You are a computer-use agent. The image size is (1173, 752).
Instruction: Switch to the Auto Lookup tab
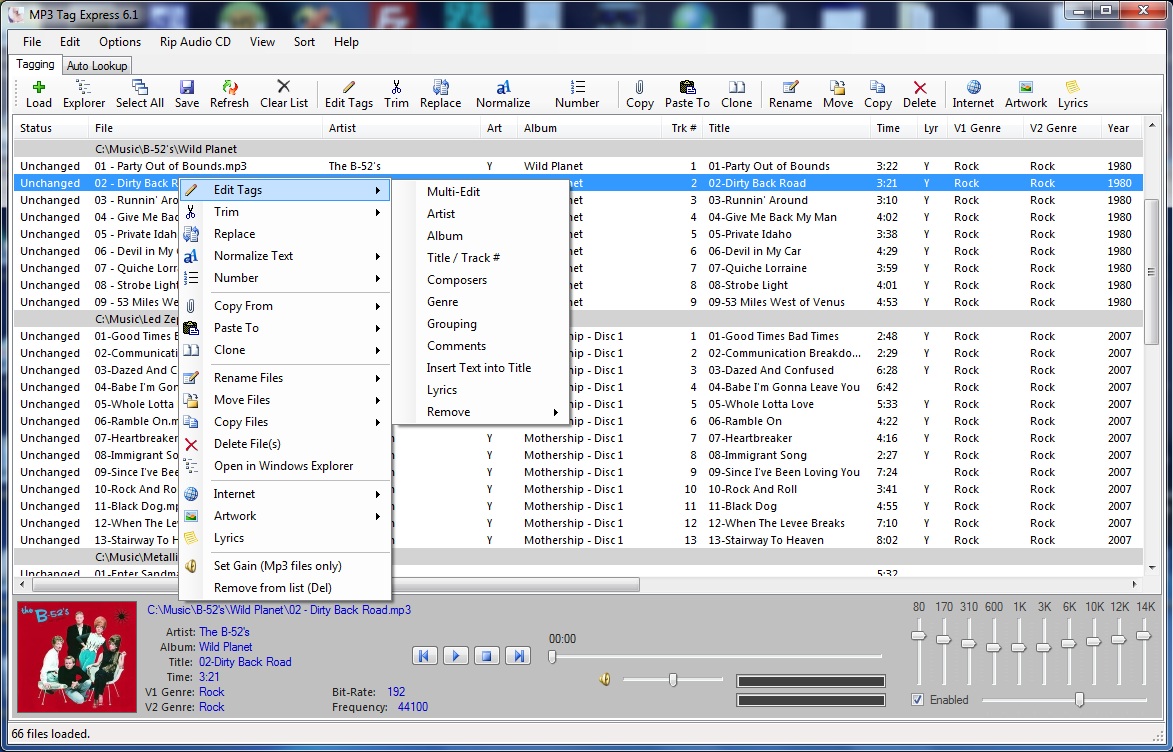96,65
